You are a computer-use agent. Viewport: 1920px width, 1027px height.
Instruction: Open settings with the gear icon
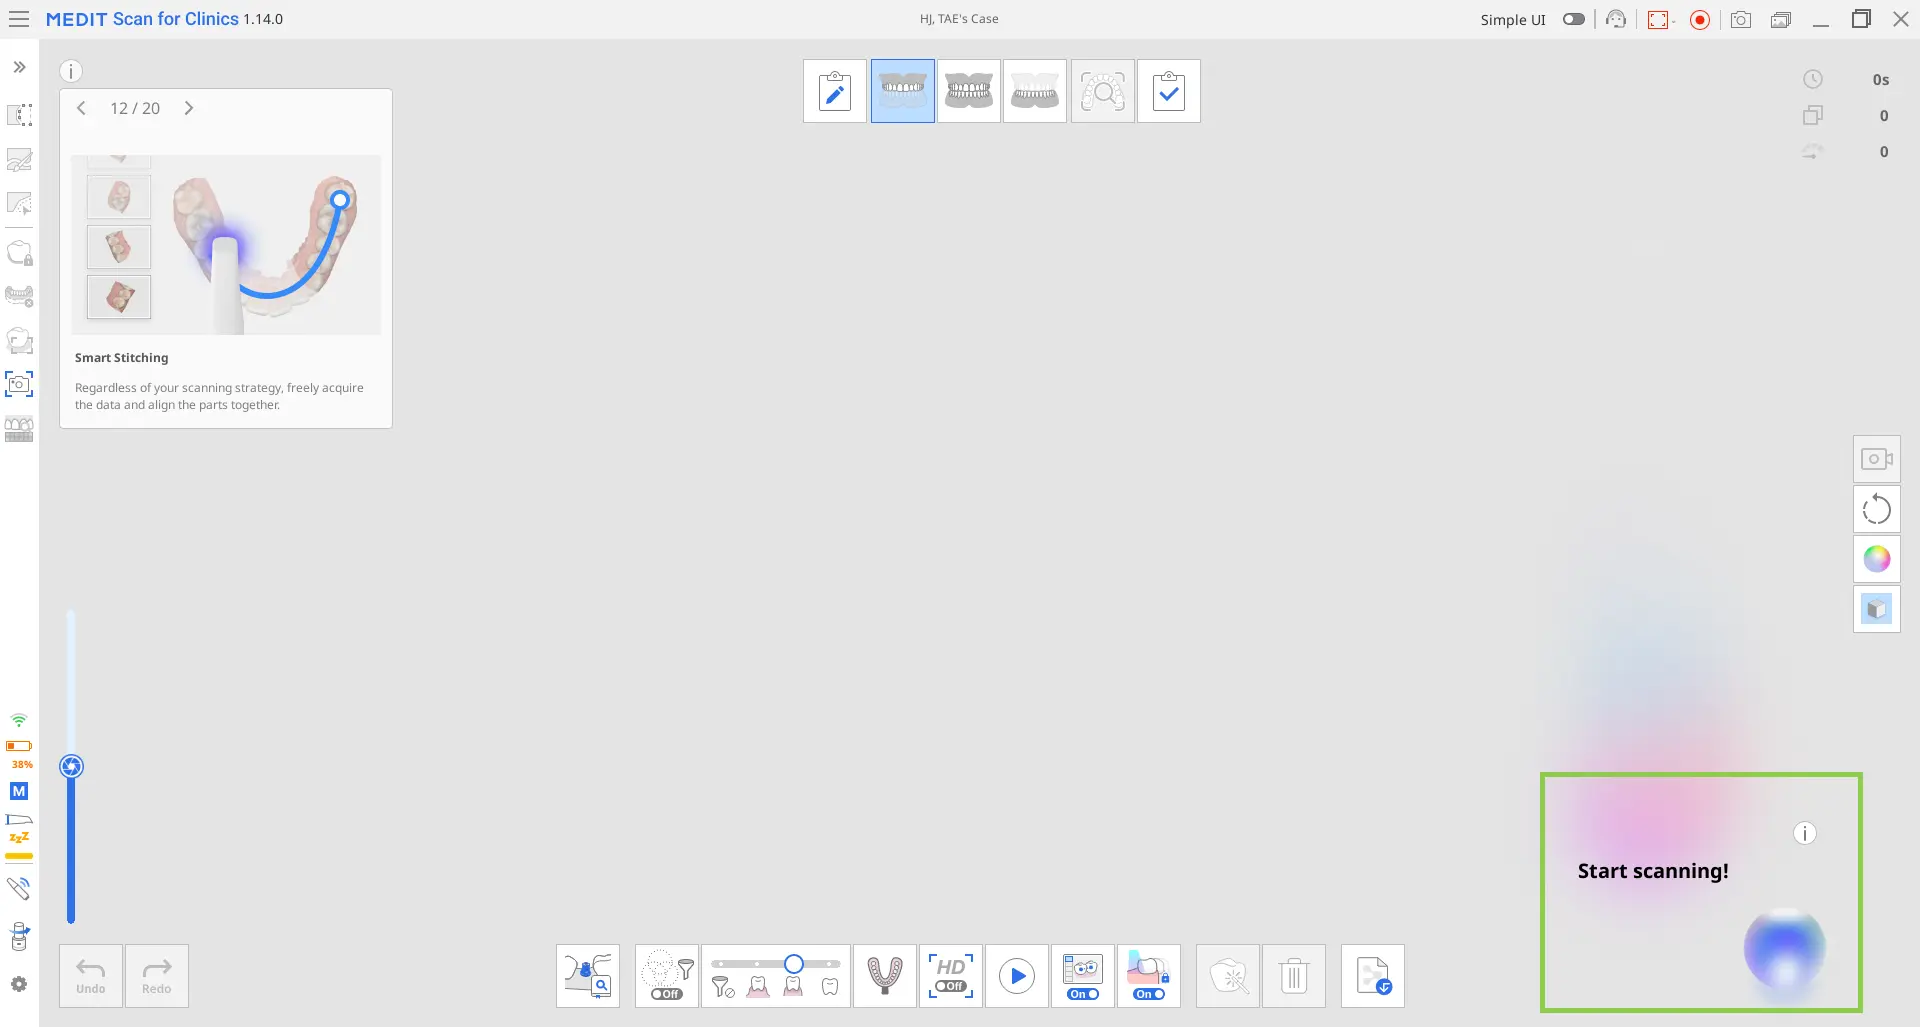[19, 984]
